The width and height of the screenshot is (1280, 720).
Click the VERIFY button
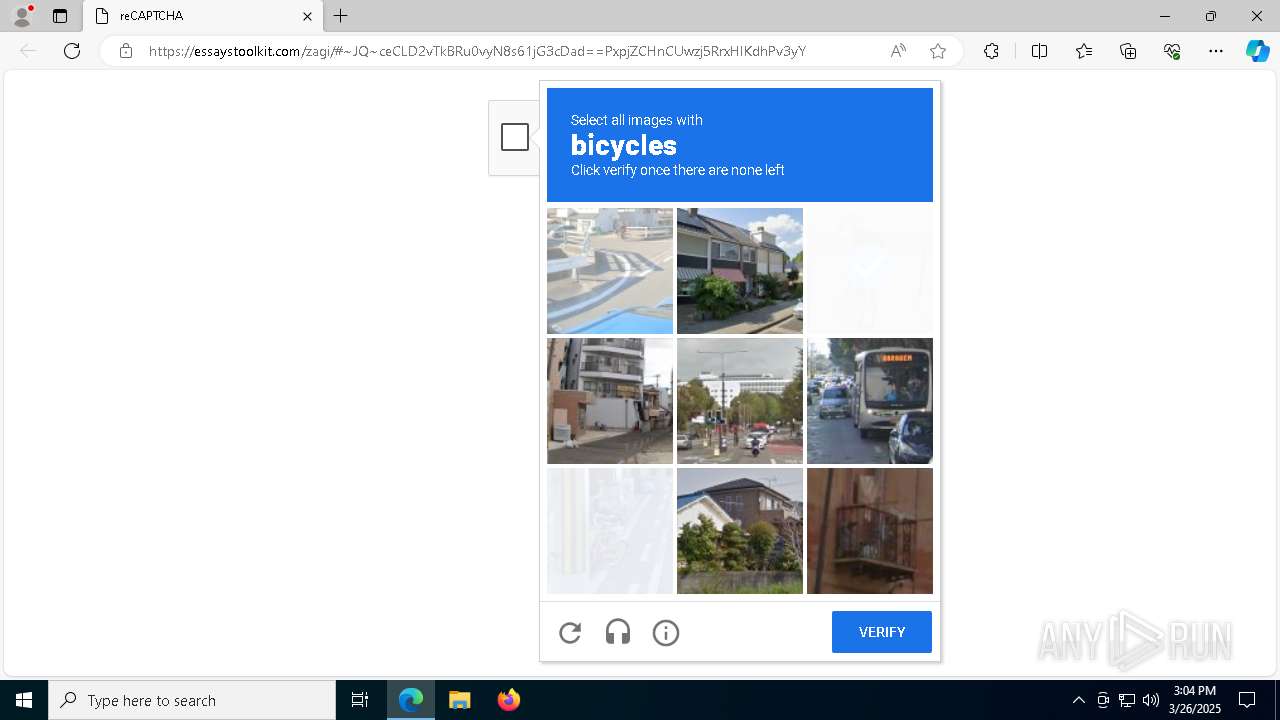pos(882,632)
